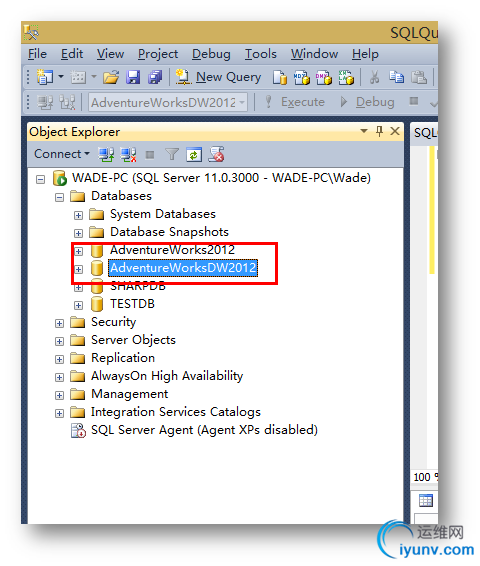Expand the AlwaysOn High Availability folder
Image resolution: width=480 pixels, height=566 pixels.
pos(59,378)
